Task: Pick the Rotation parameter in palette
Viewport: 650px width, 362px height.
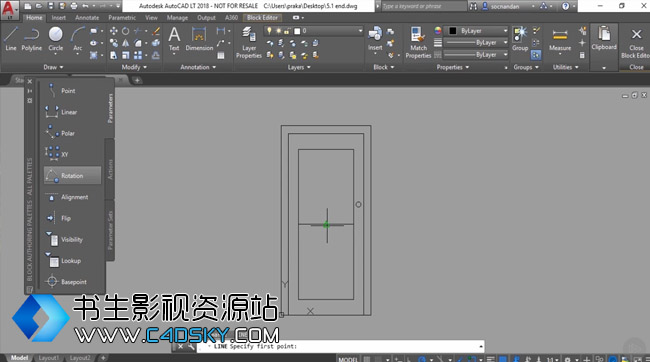Action: click(72, 175)
